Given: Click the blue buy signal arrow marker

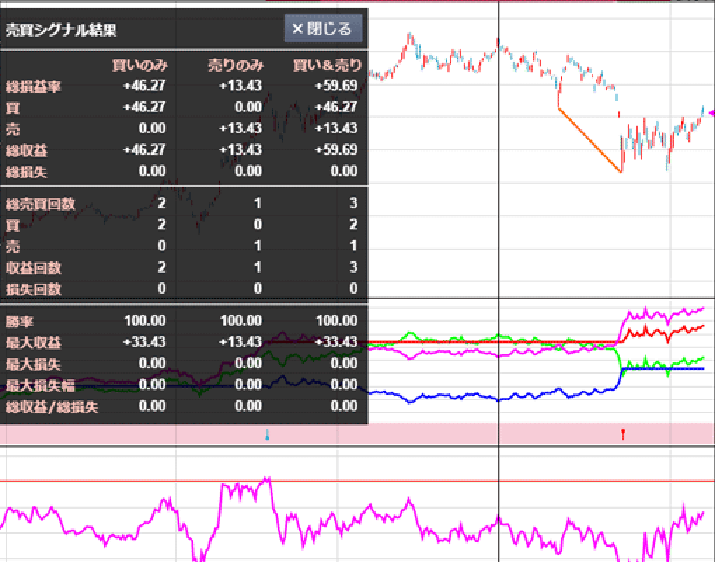Looking at the screenshot, I should [x=267, y=435].
